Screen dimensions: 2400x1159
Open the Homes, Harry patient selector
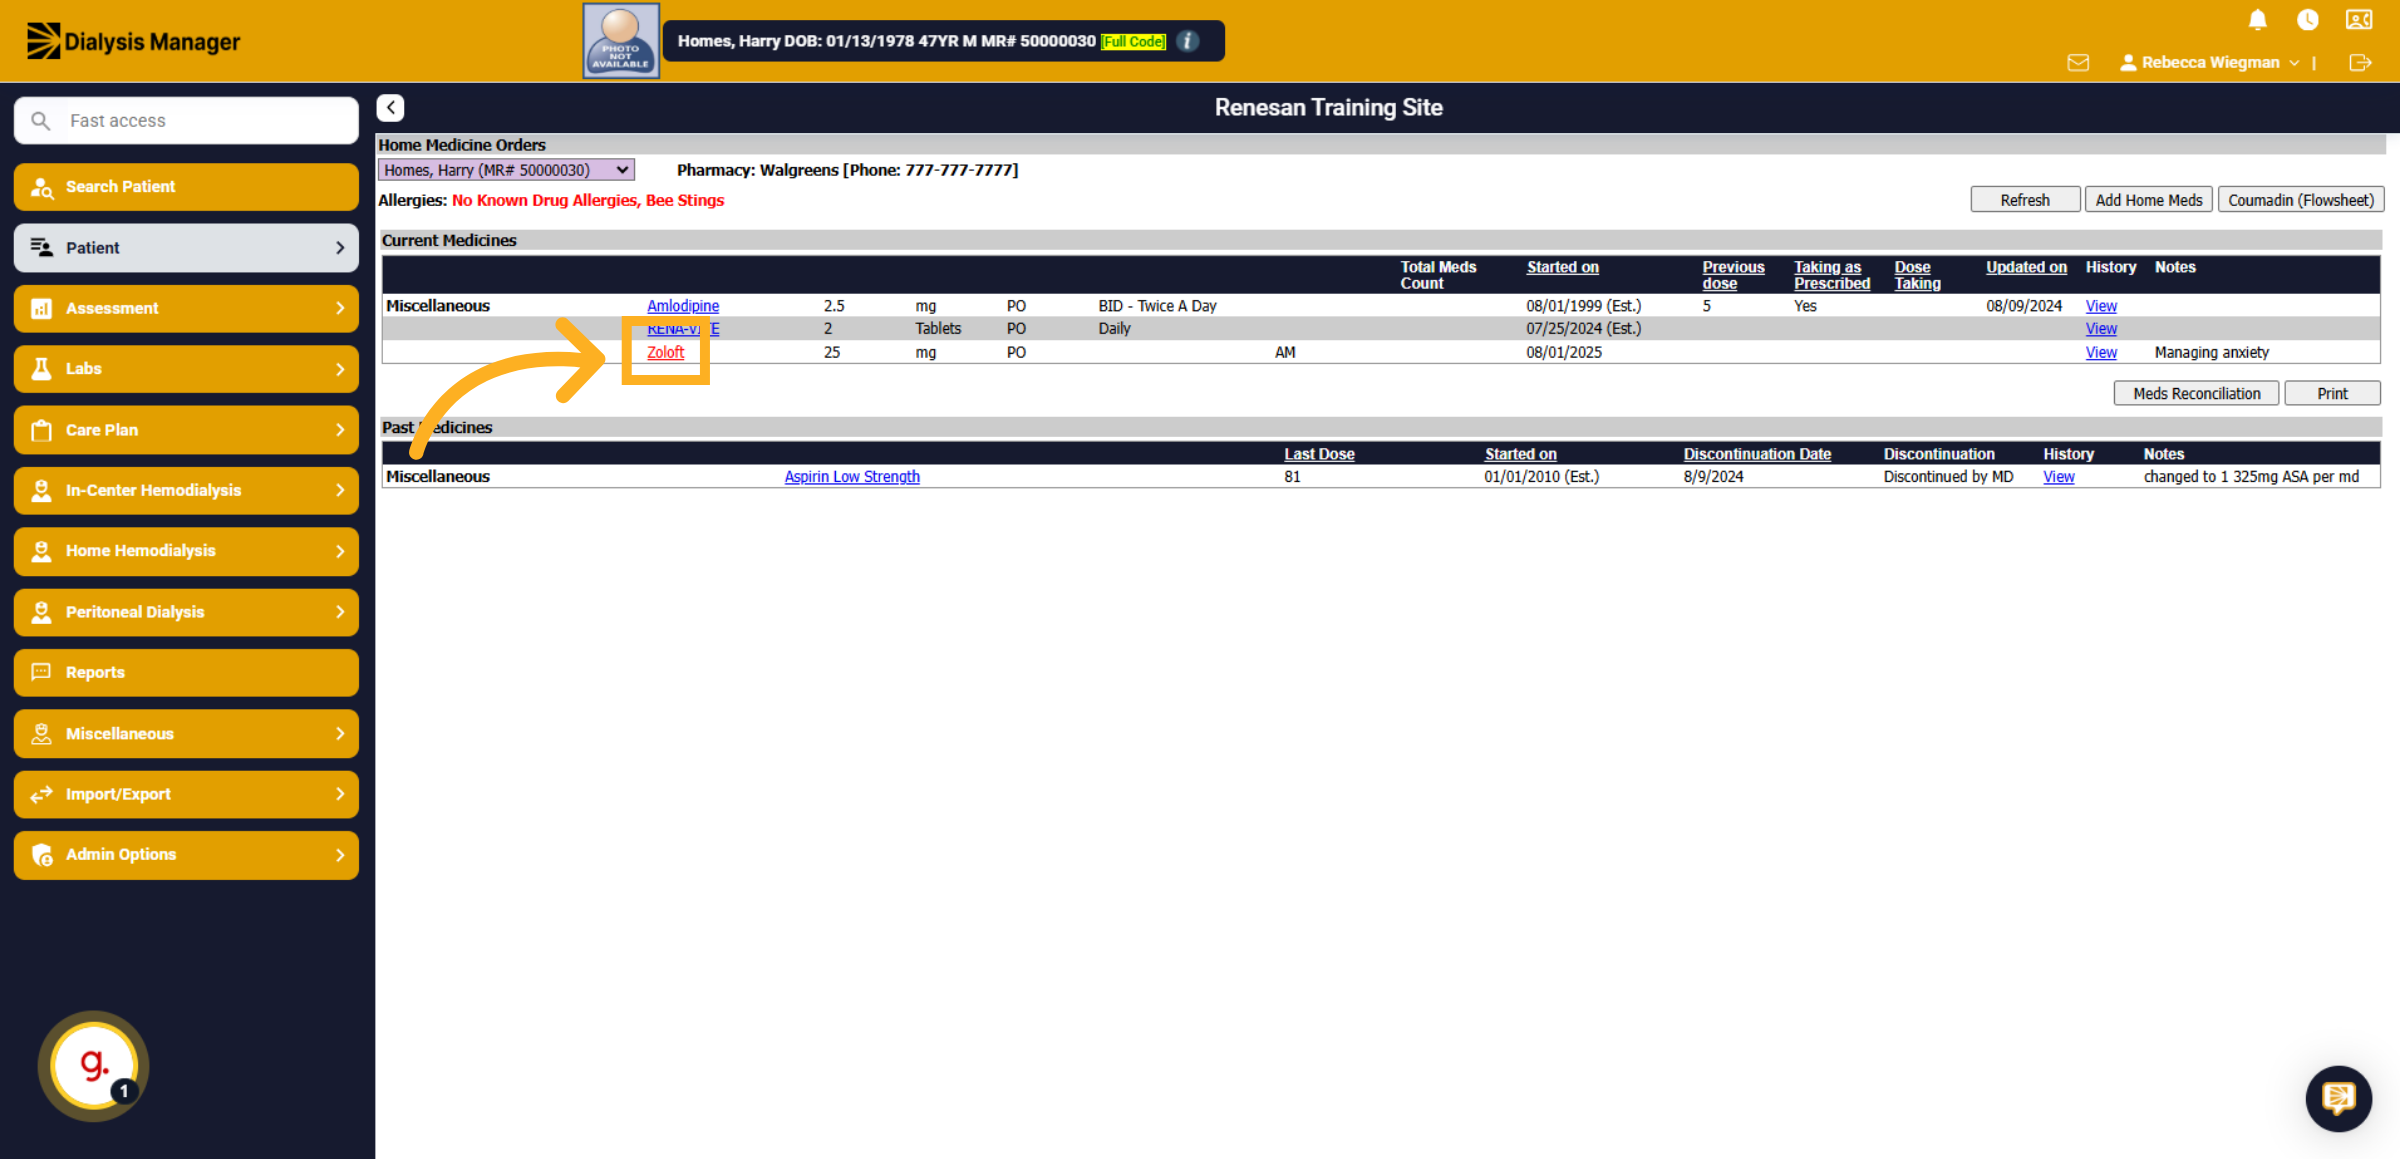(506, 170)
